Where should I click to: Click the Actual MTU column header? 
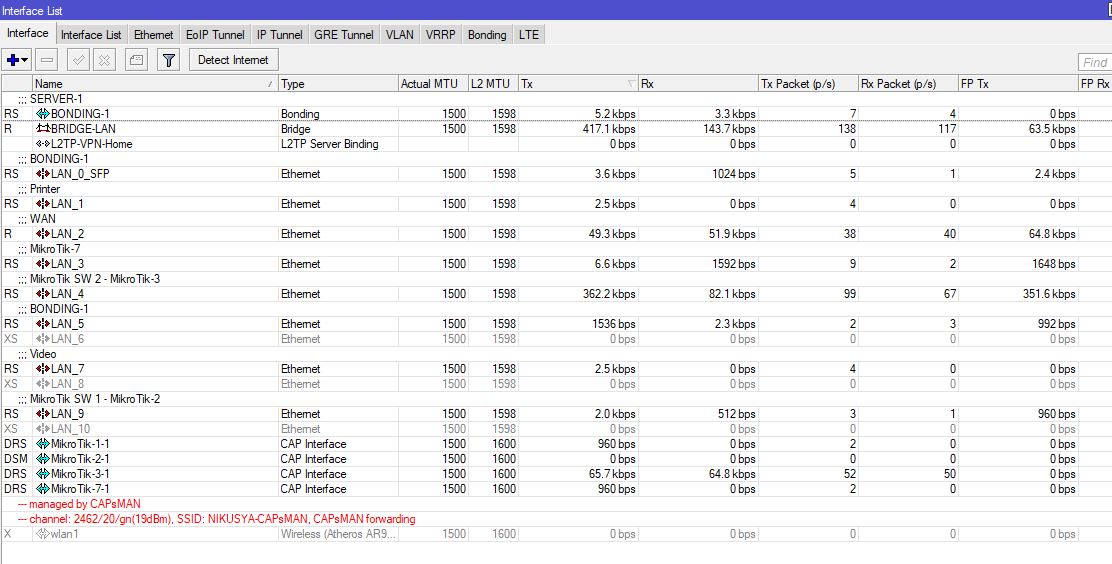[x=433, y=84]
